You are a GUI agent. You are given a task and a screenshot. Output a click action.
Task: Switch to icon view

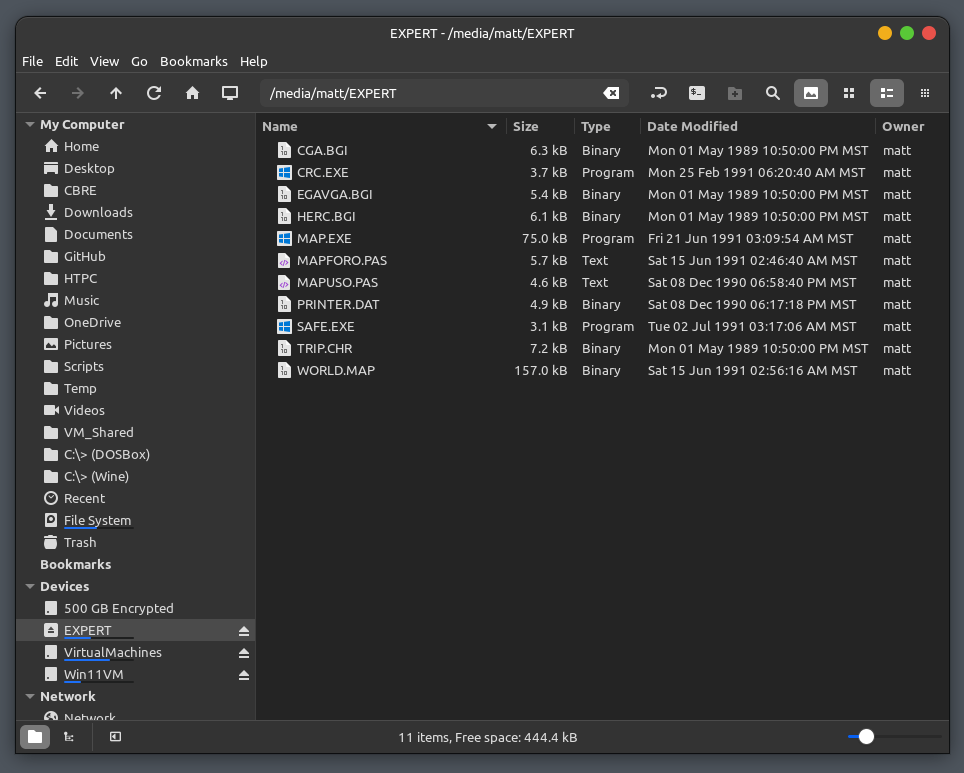(x=849, y=93)
